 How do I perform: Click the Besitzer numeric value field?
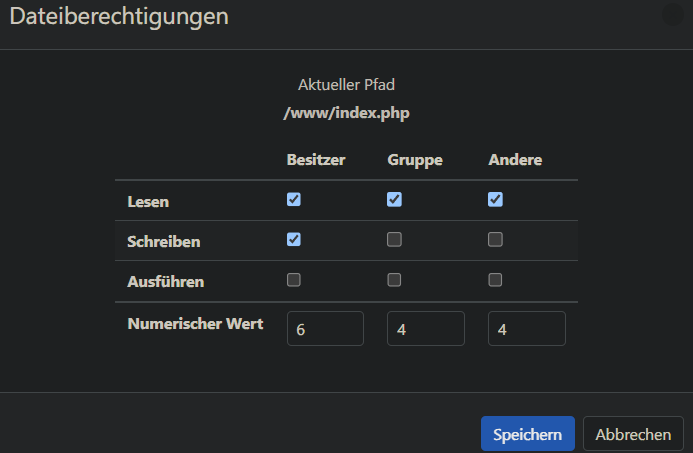point(325,329)
